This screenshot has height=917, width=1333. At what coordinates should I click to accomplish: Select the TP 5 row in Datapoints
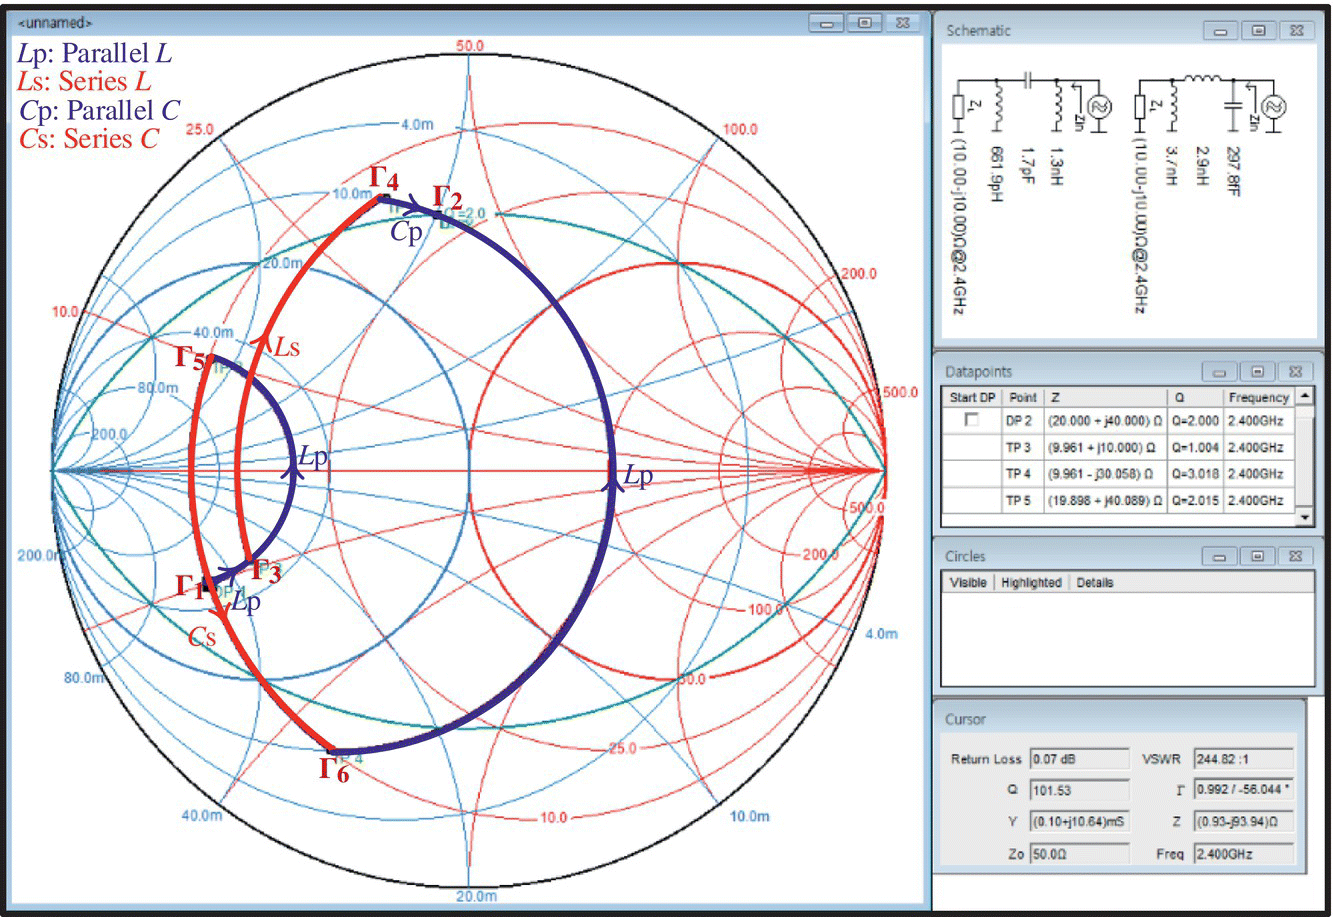1119,500
